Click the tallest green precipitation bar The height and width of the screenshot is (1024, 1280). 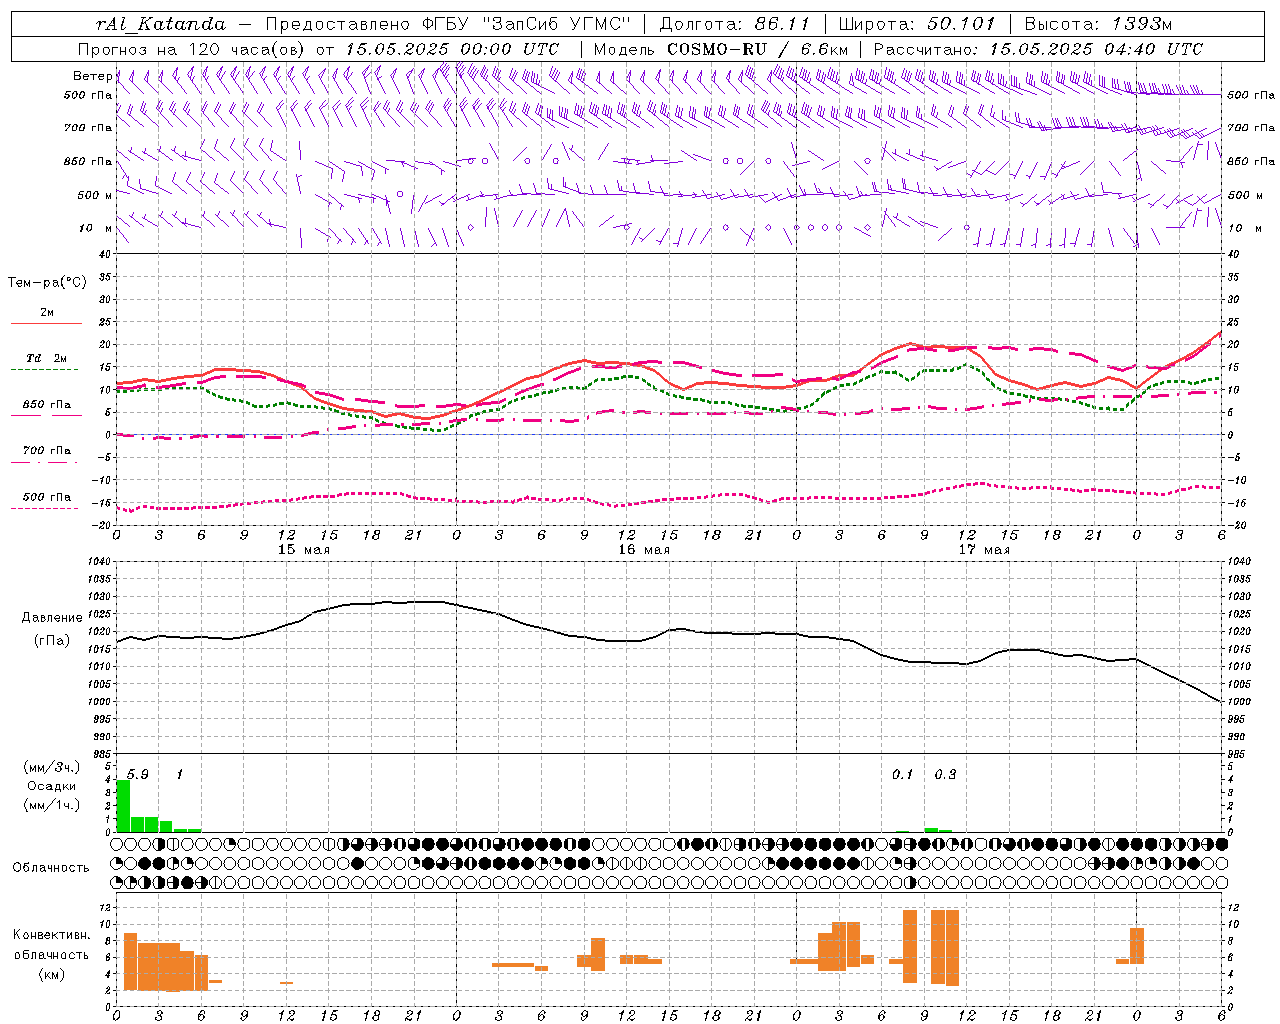(x=124, y=806)
